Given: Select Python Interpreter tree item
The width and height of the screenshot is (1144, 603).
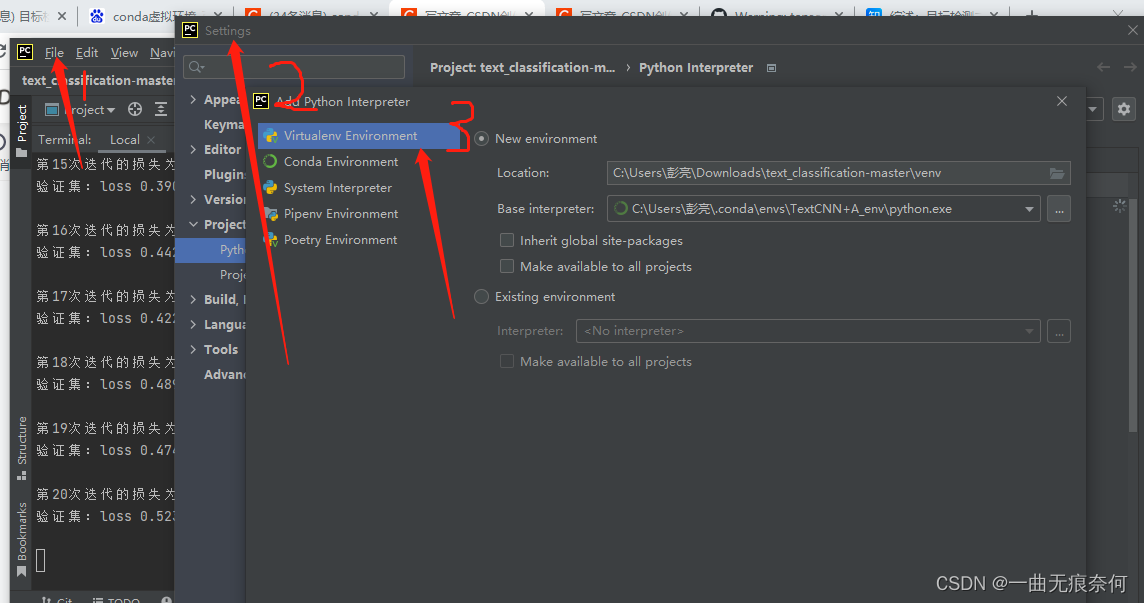Looking at the screenshot, I should tap(210, 250).
